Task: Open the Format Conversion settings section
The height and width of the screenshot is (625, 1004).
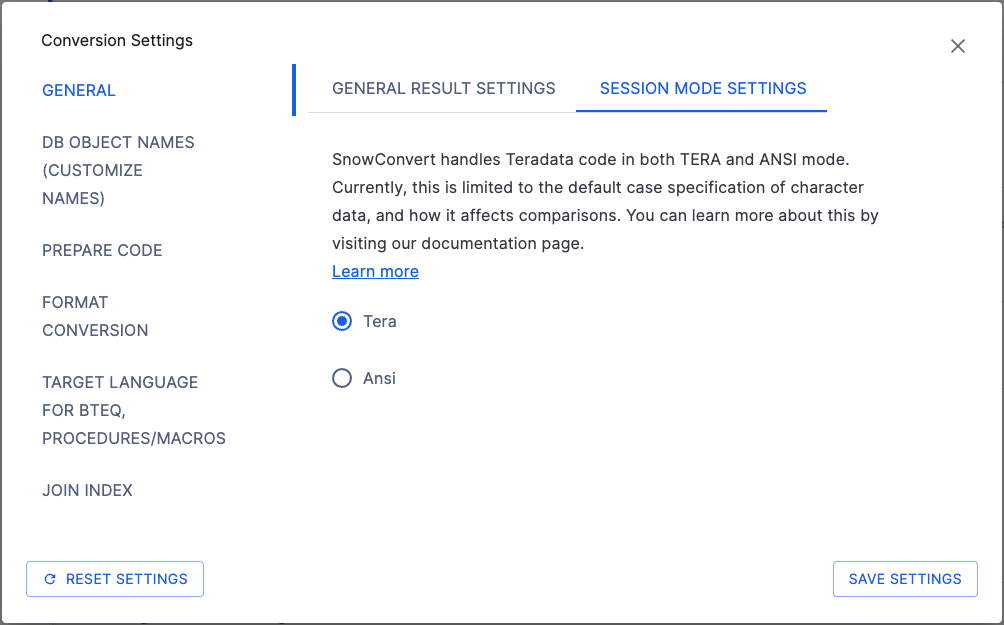Action: pos(95,316)
